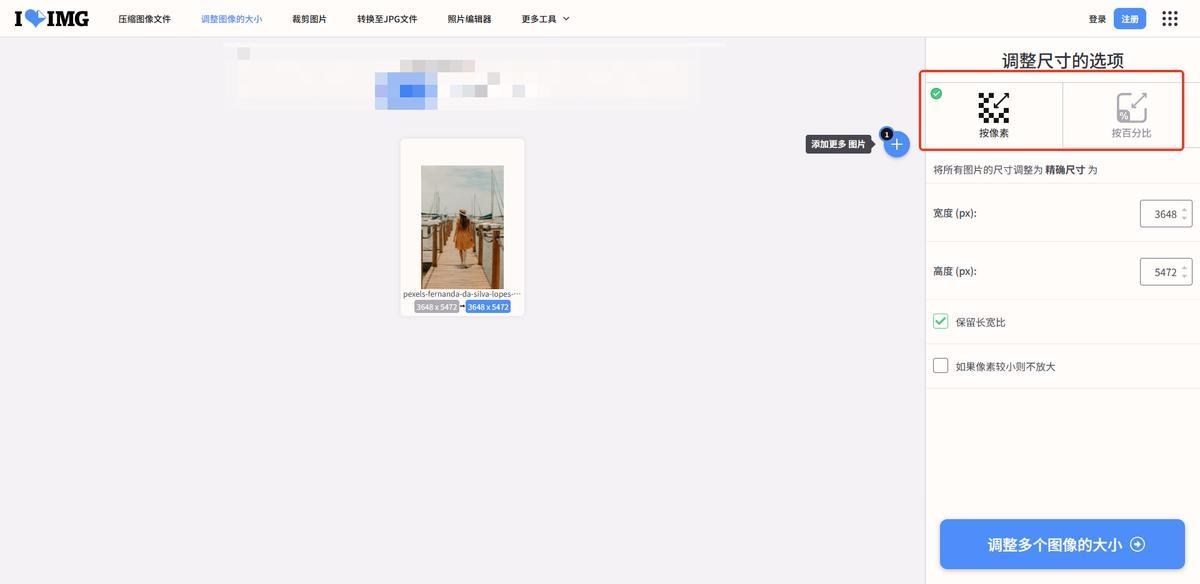Screen dimensions: 1200x584
Task: Click the 登录 login link
Action: [1097, 19]
